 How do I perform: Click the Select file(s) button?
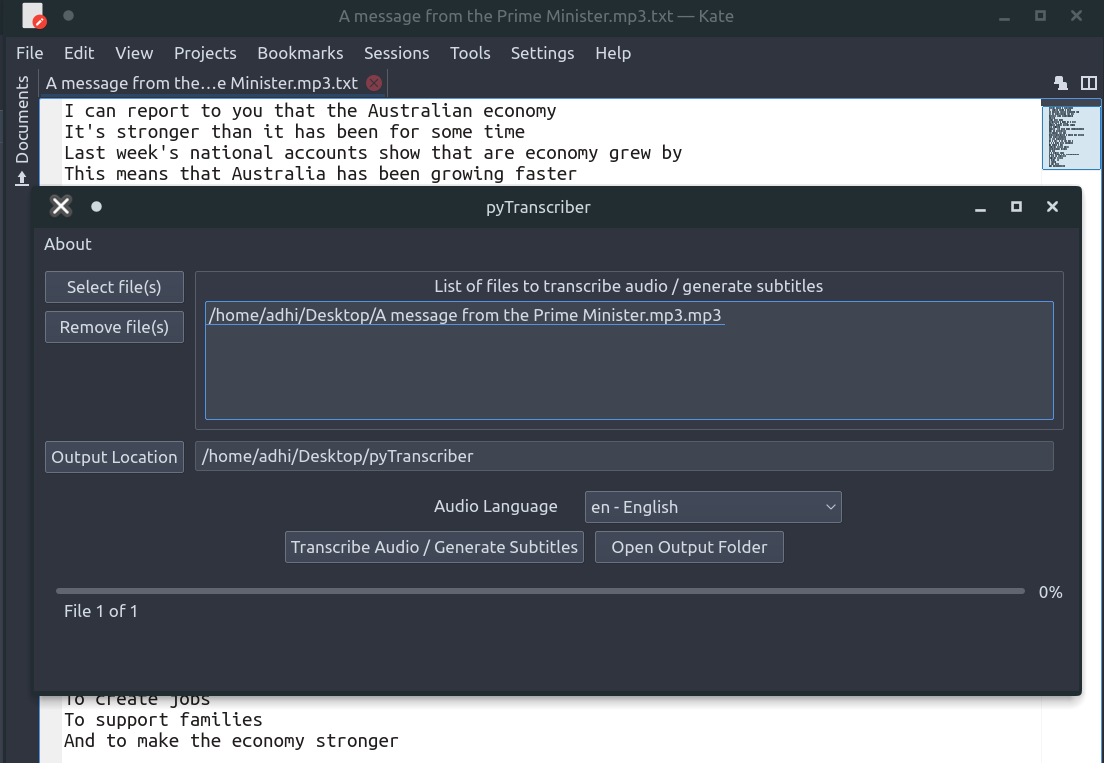click(x=113, y=287)
